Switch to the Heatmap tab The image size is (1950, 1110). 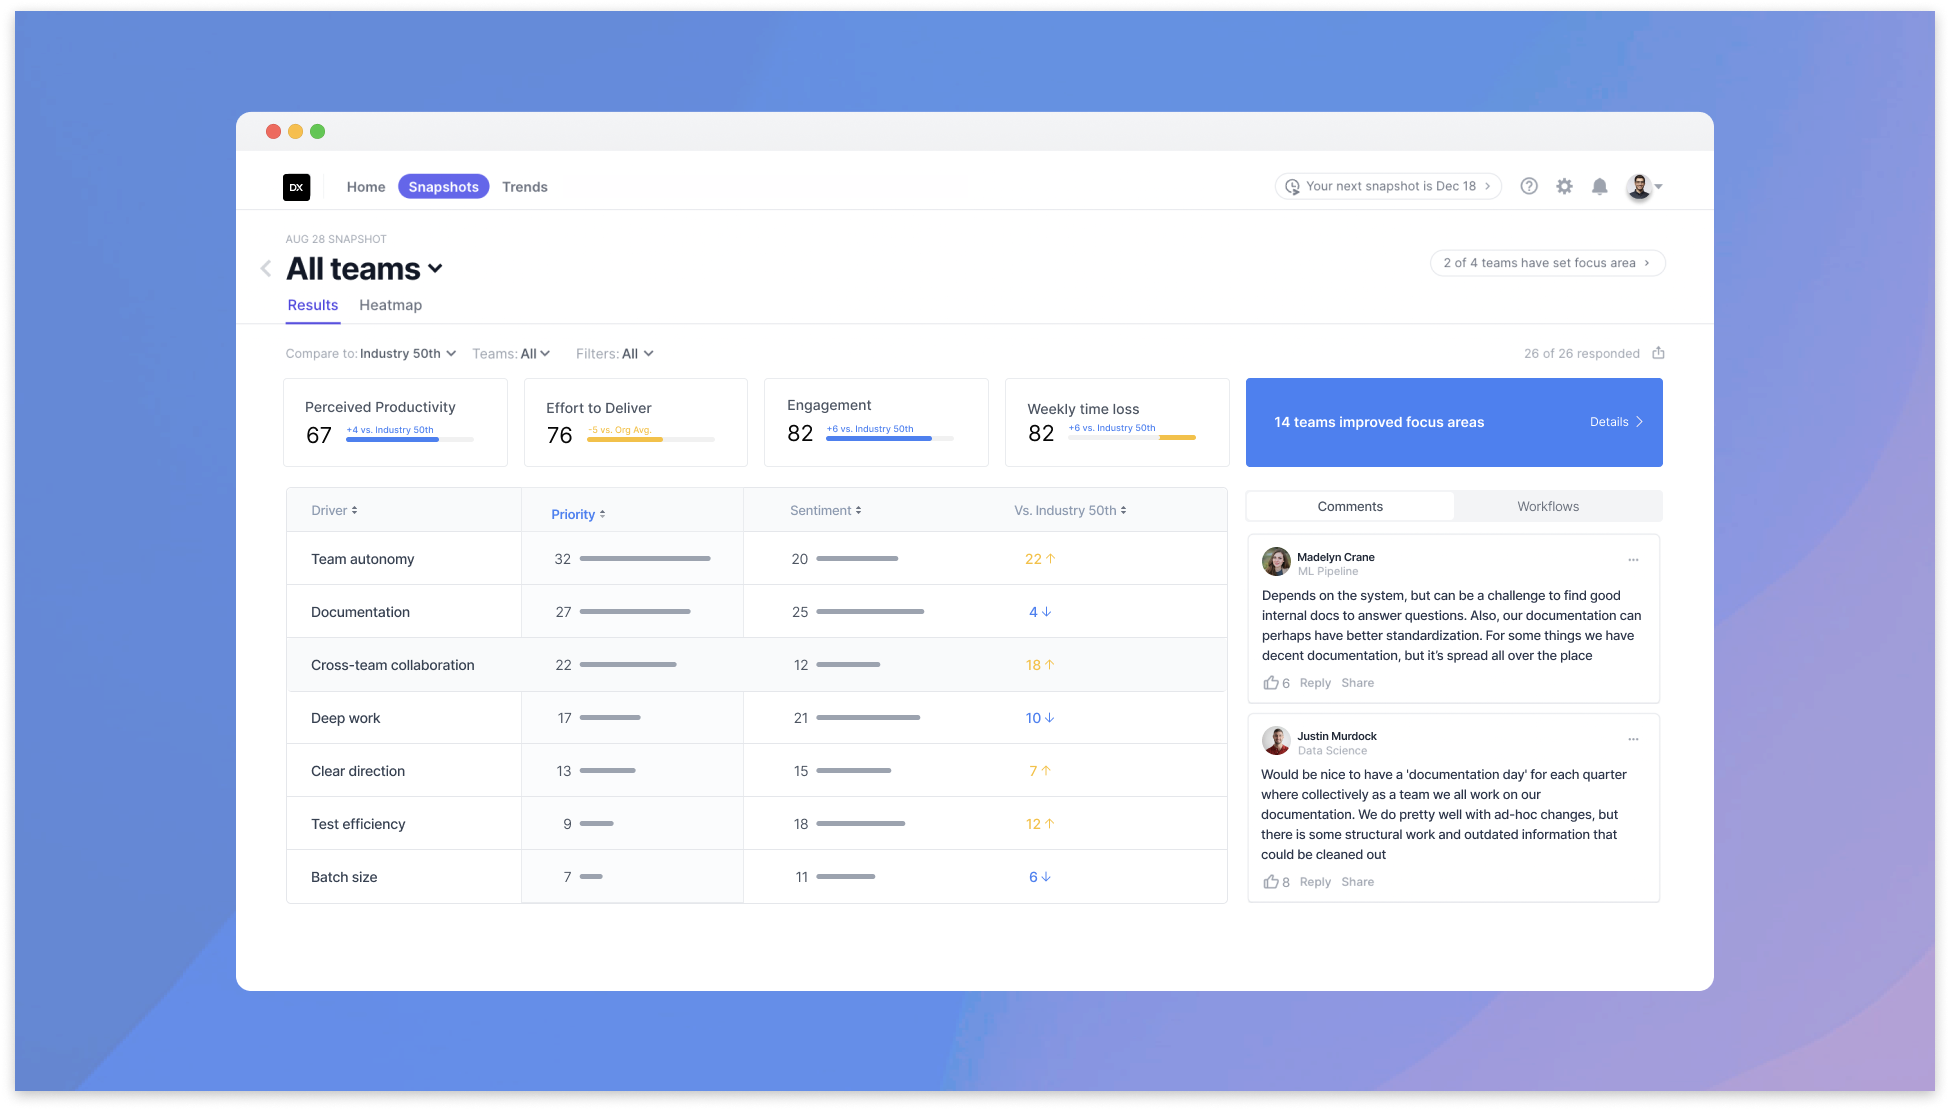(390, 305)
